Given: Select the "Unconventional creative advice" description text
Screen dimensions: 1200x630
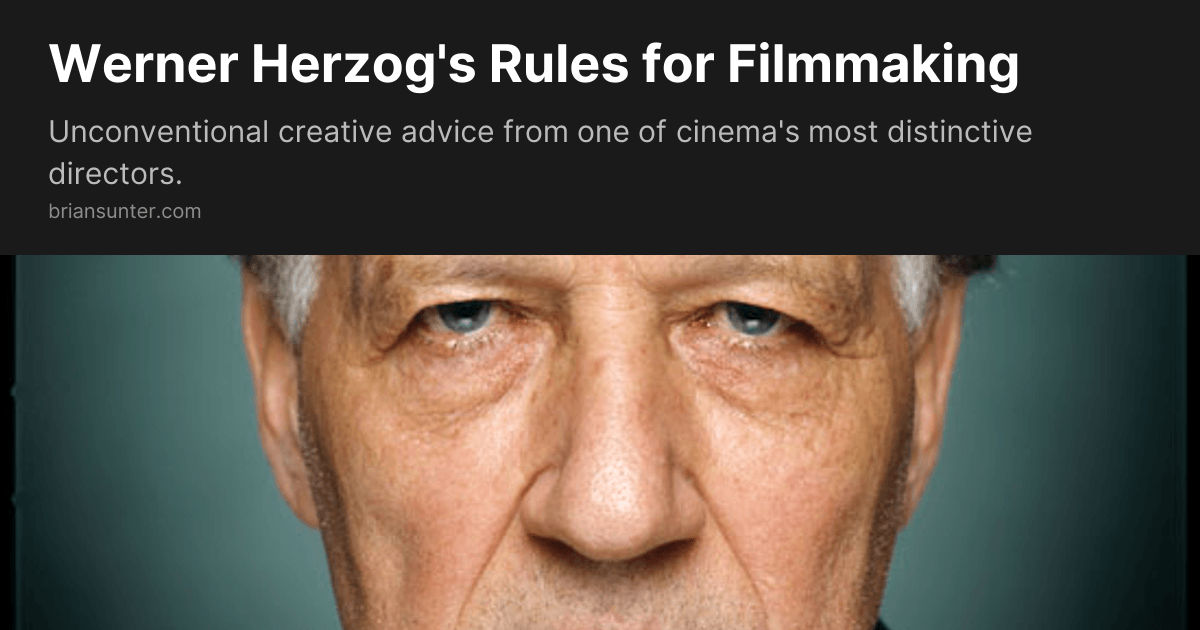Looking at the screenshot, I should pos(540,153).
